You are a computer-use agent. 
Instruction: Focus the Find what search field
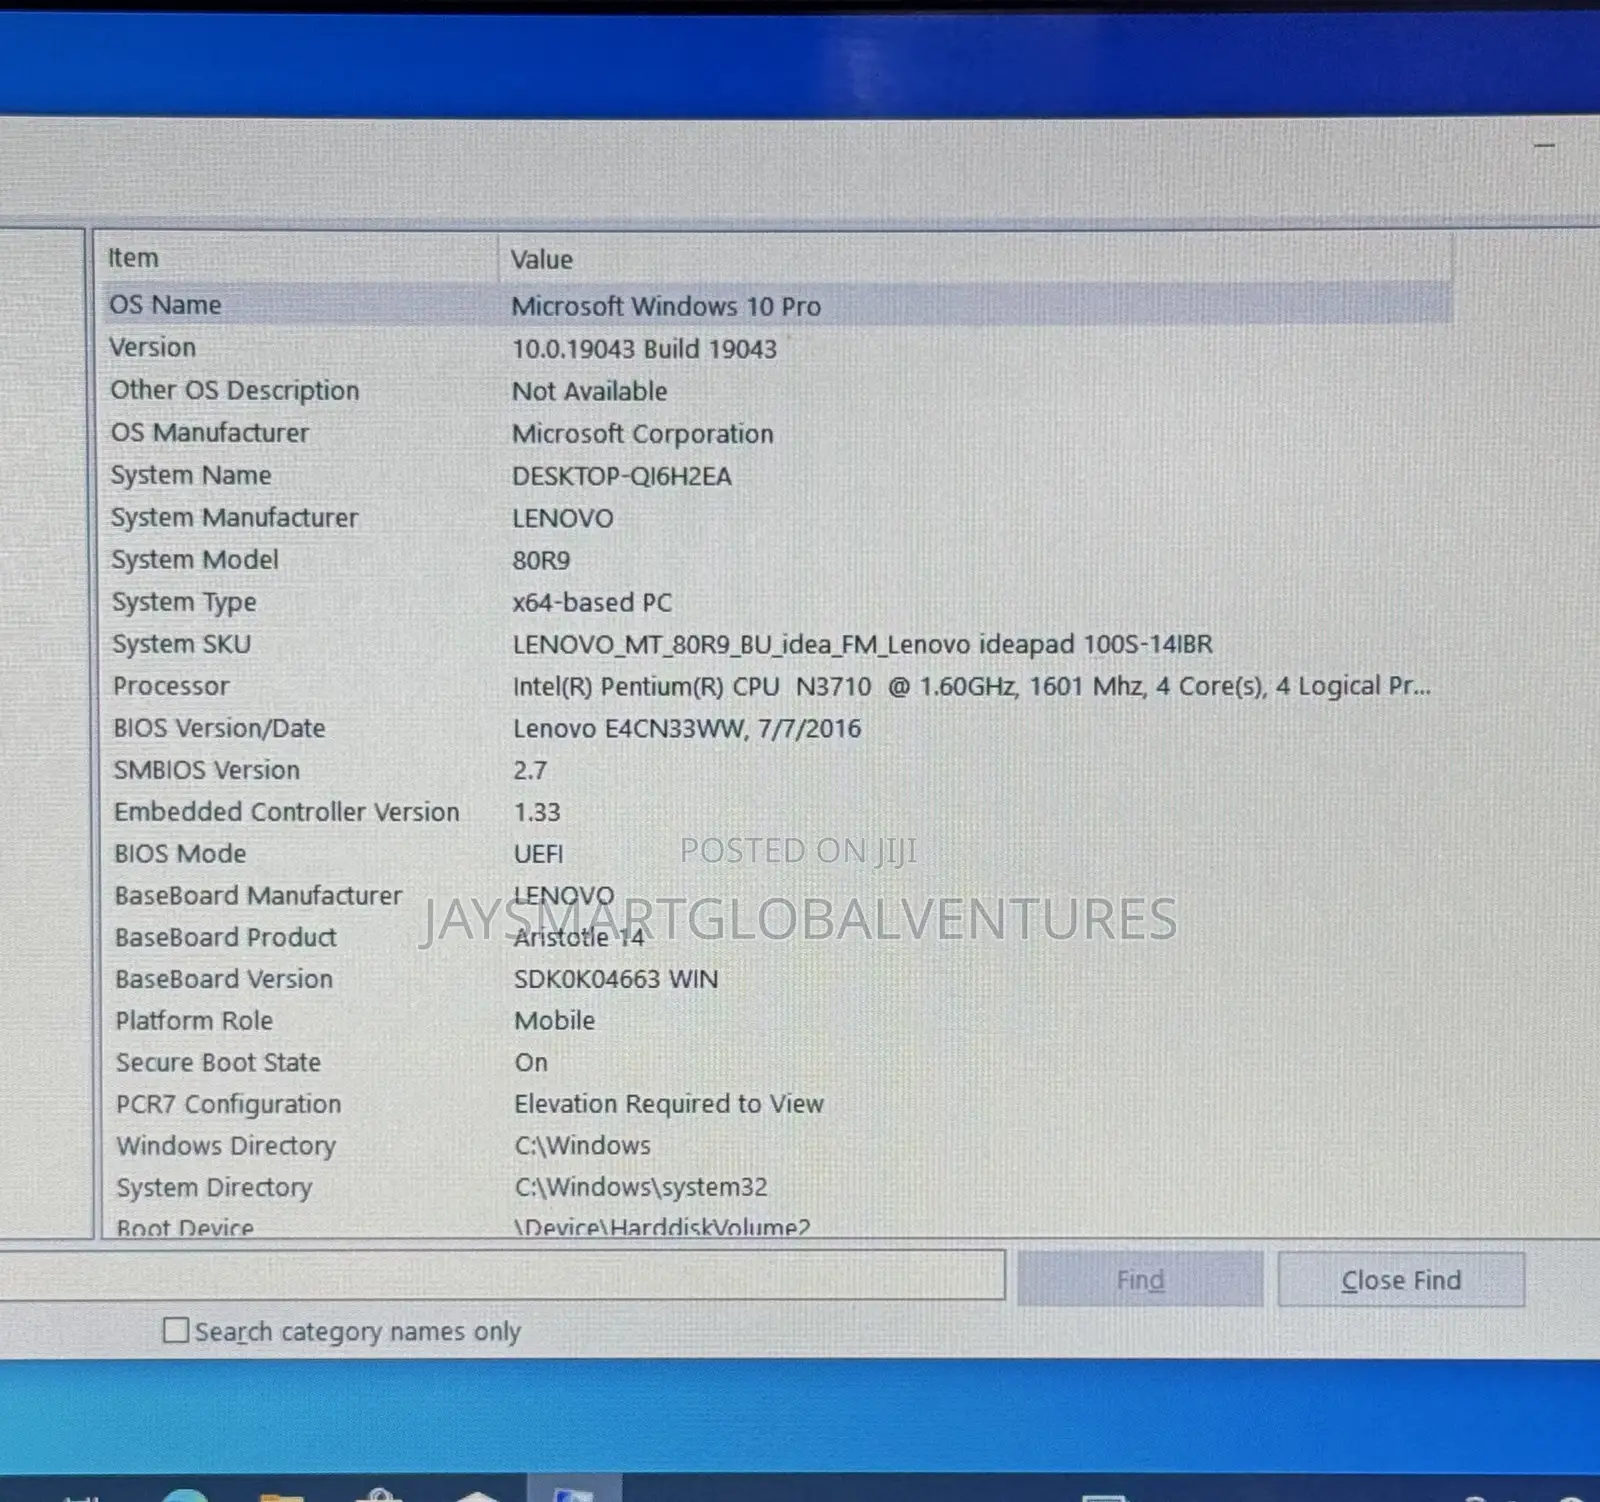point(500,1275)
